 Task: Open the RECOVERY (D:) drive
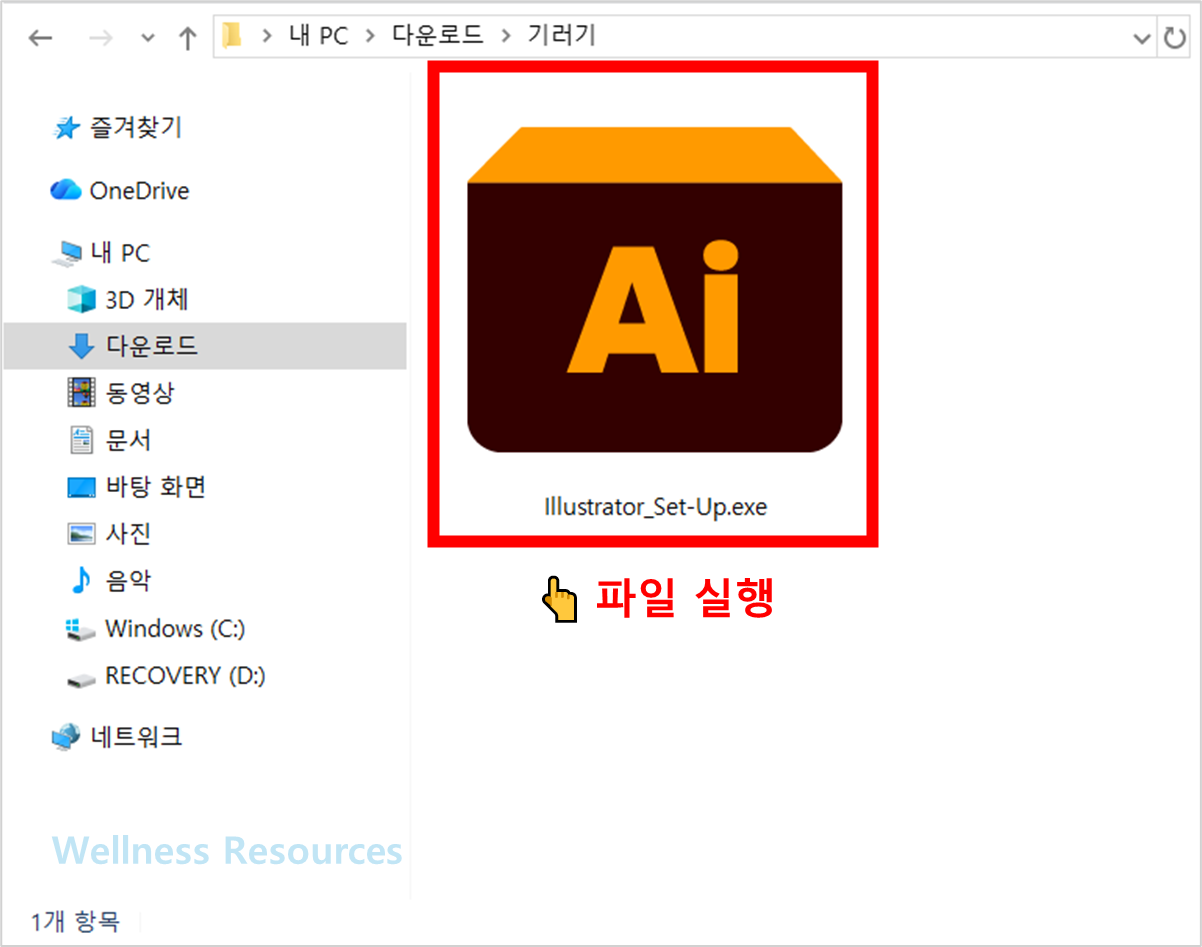[185, 676]
